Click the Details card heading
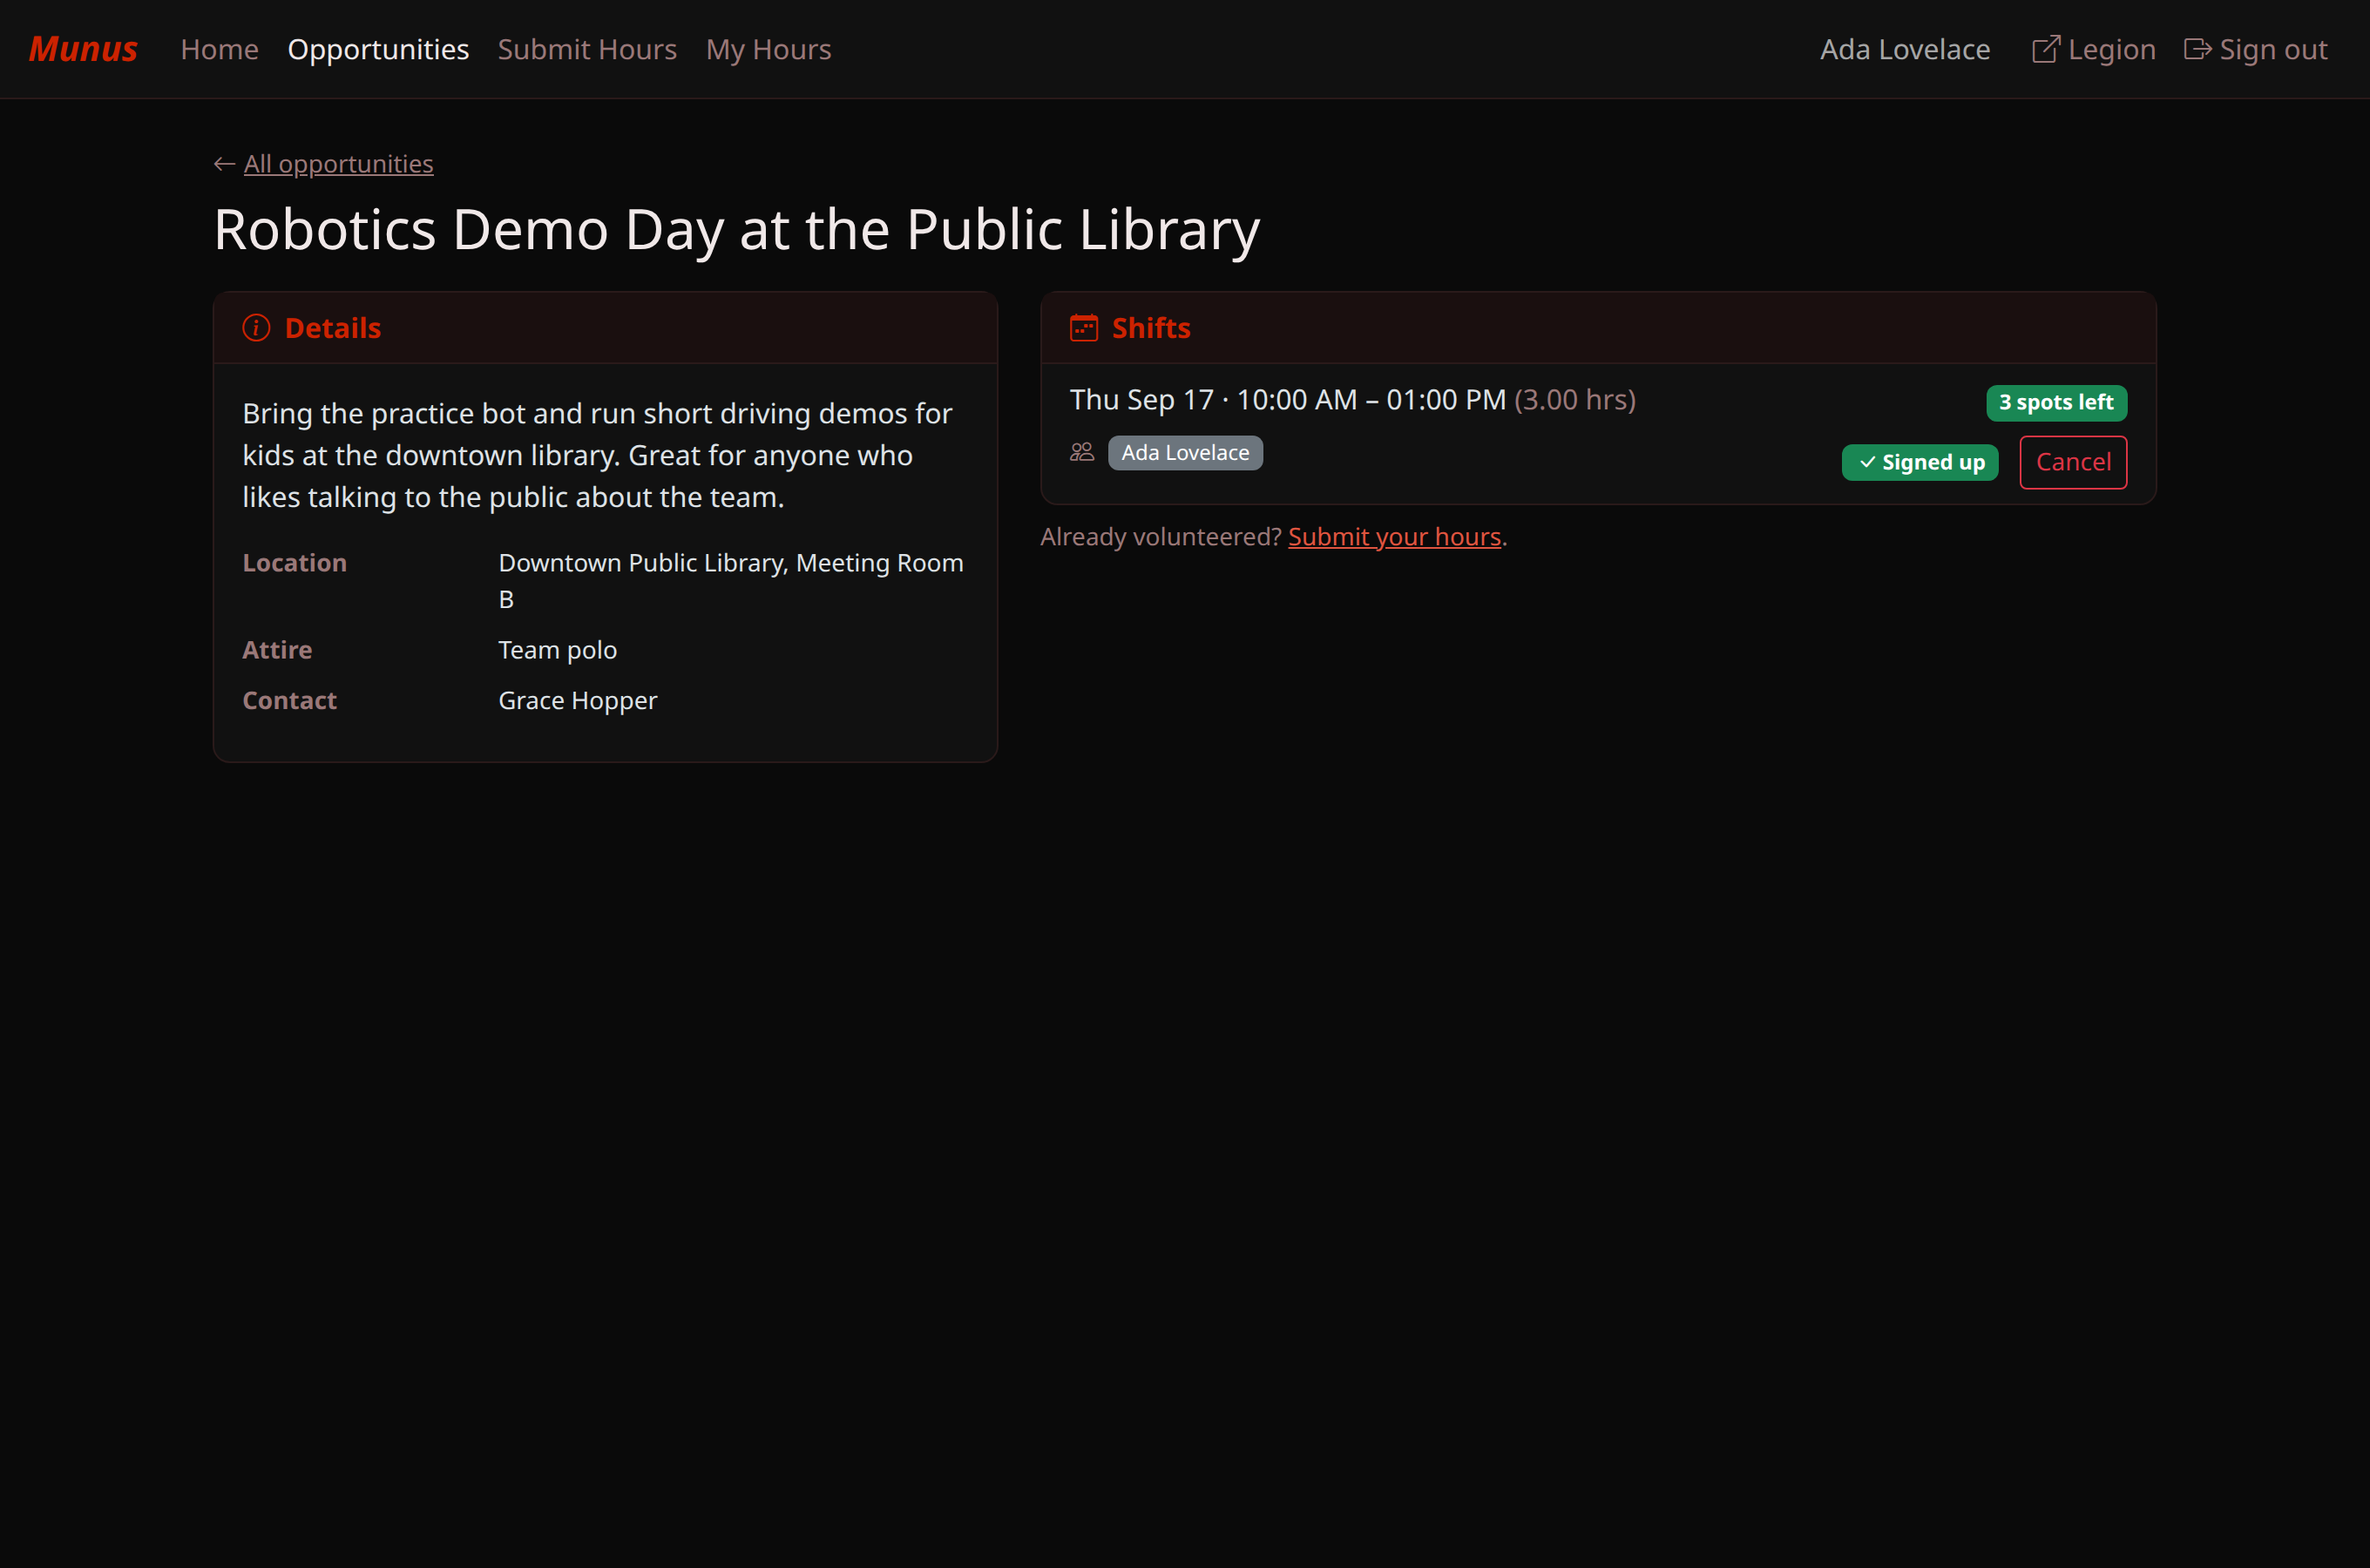The width and height of the screenshot is (2370, 1568). 333,328
